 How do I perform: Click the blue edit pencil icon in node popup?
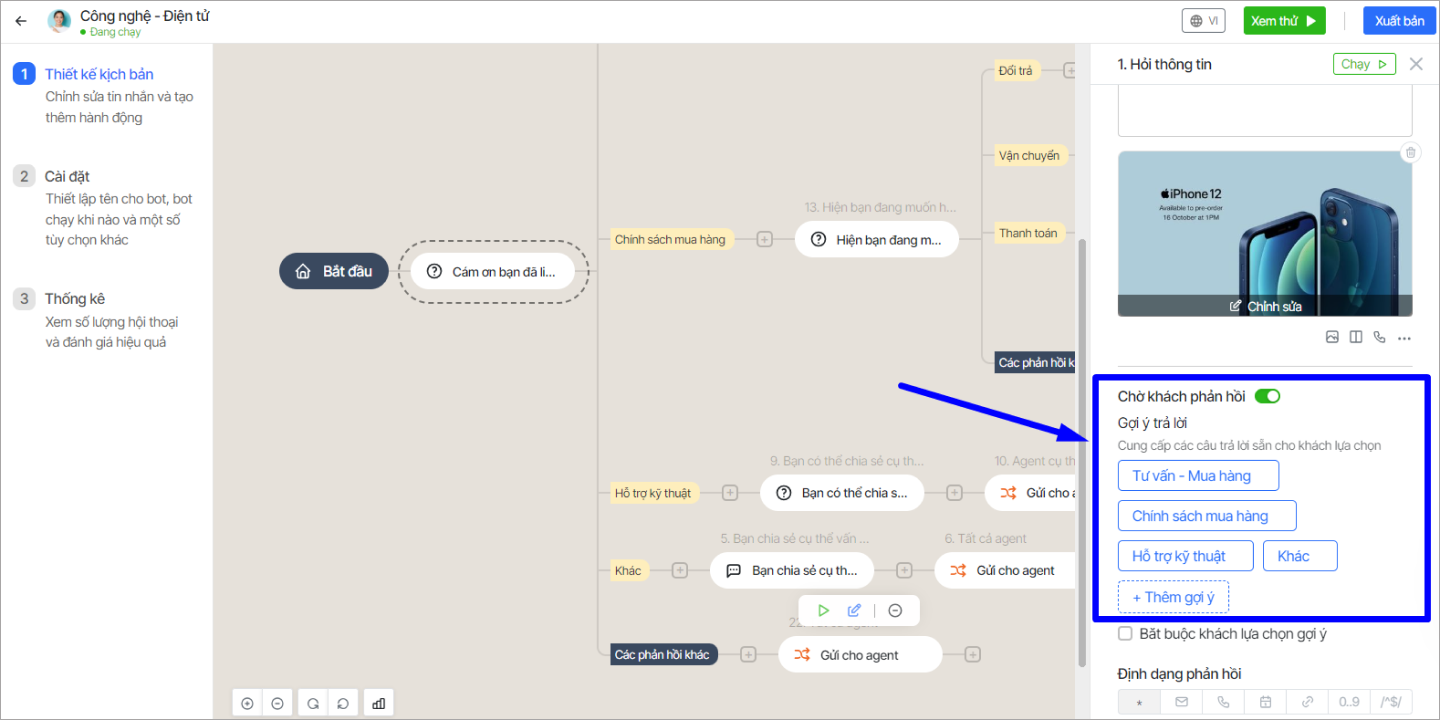point(854,610)
